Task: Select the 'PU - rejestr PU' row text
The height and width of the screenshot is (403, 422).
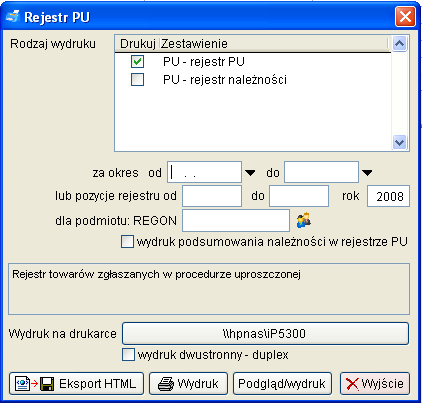Action: tap(204, 62)
